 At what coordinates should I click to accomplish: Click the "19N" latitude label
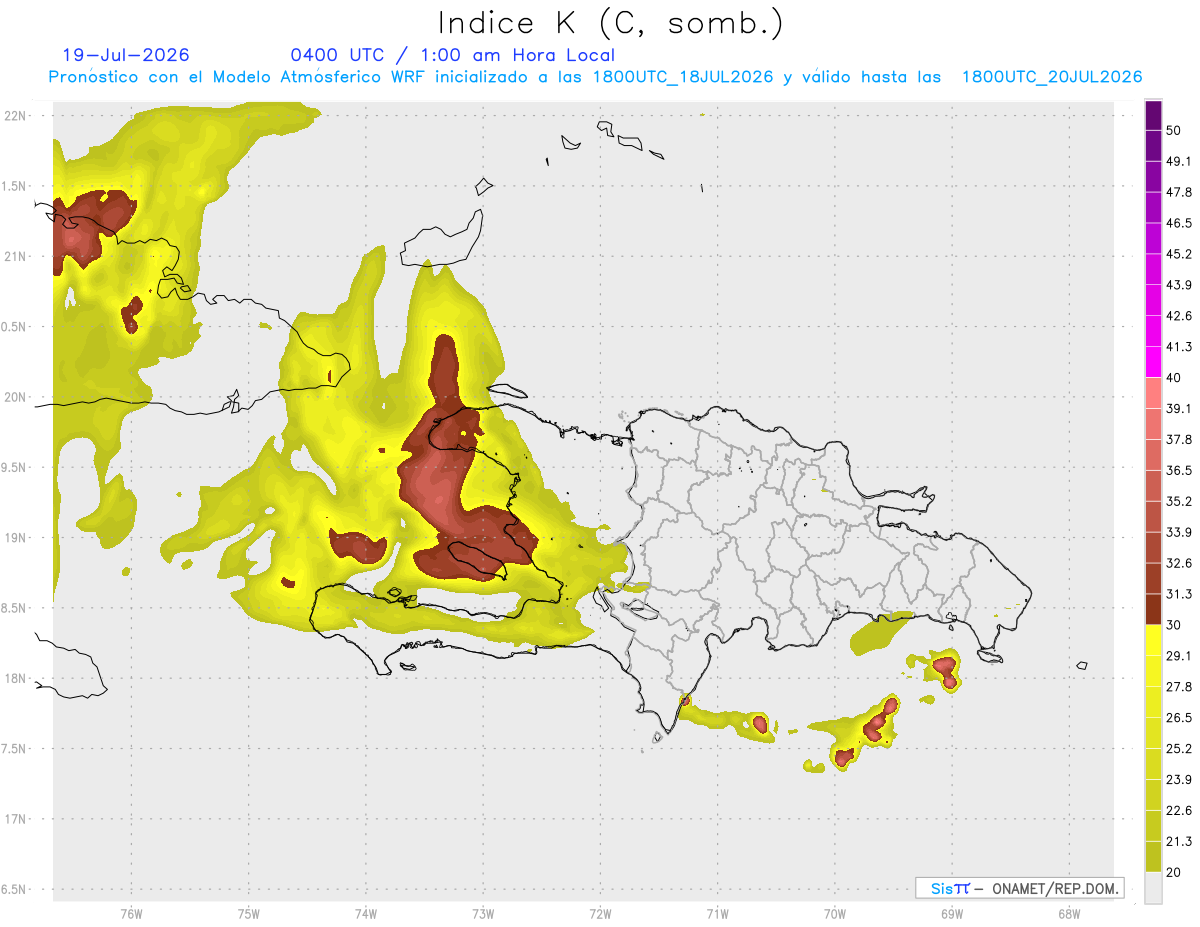click(x=15, y=538)
